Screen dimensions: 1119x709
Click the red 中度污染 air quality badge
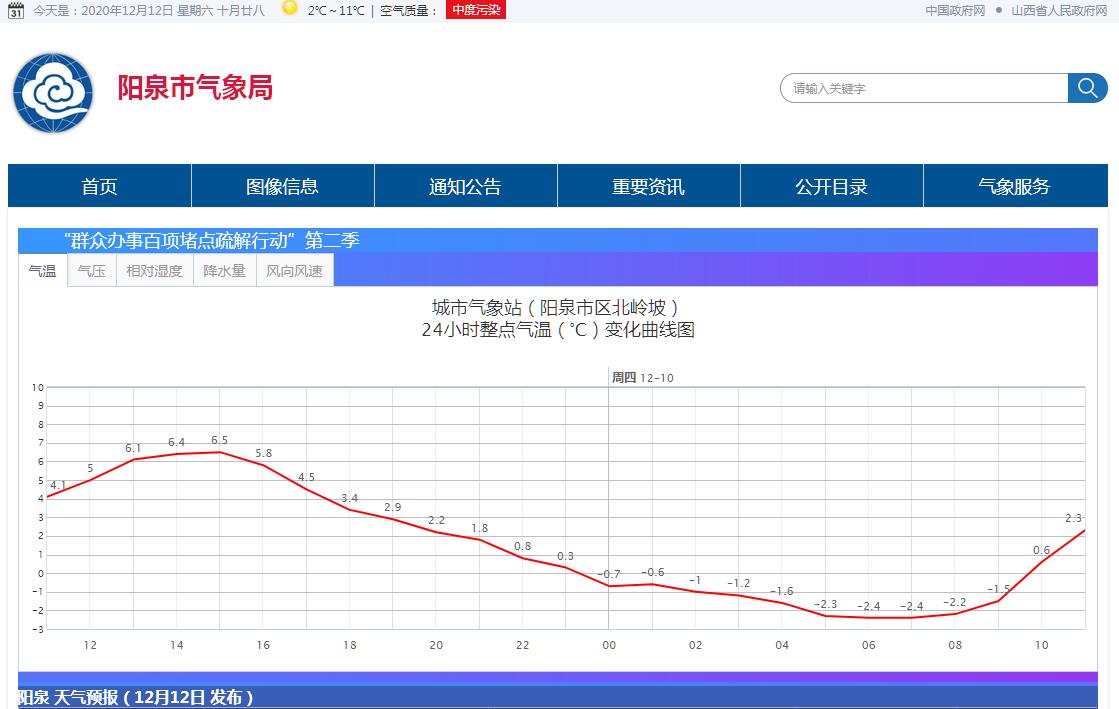point(476,10)
